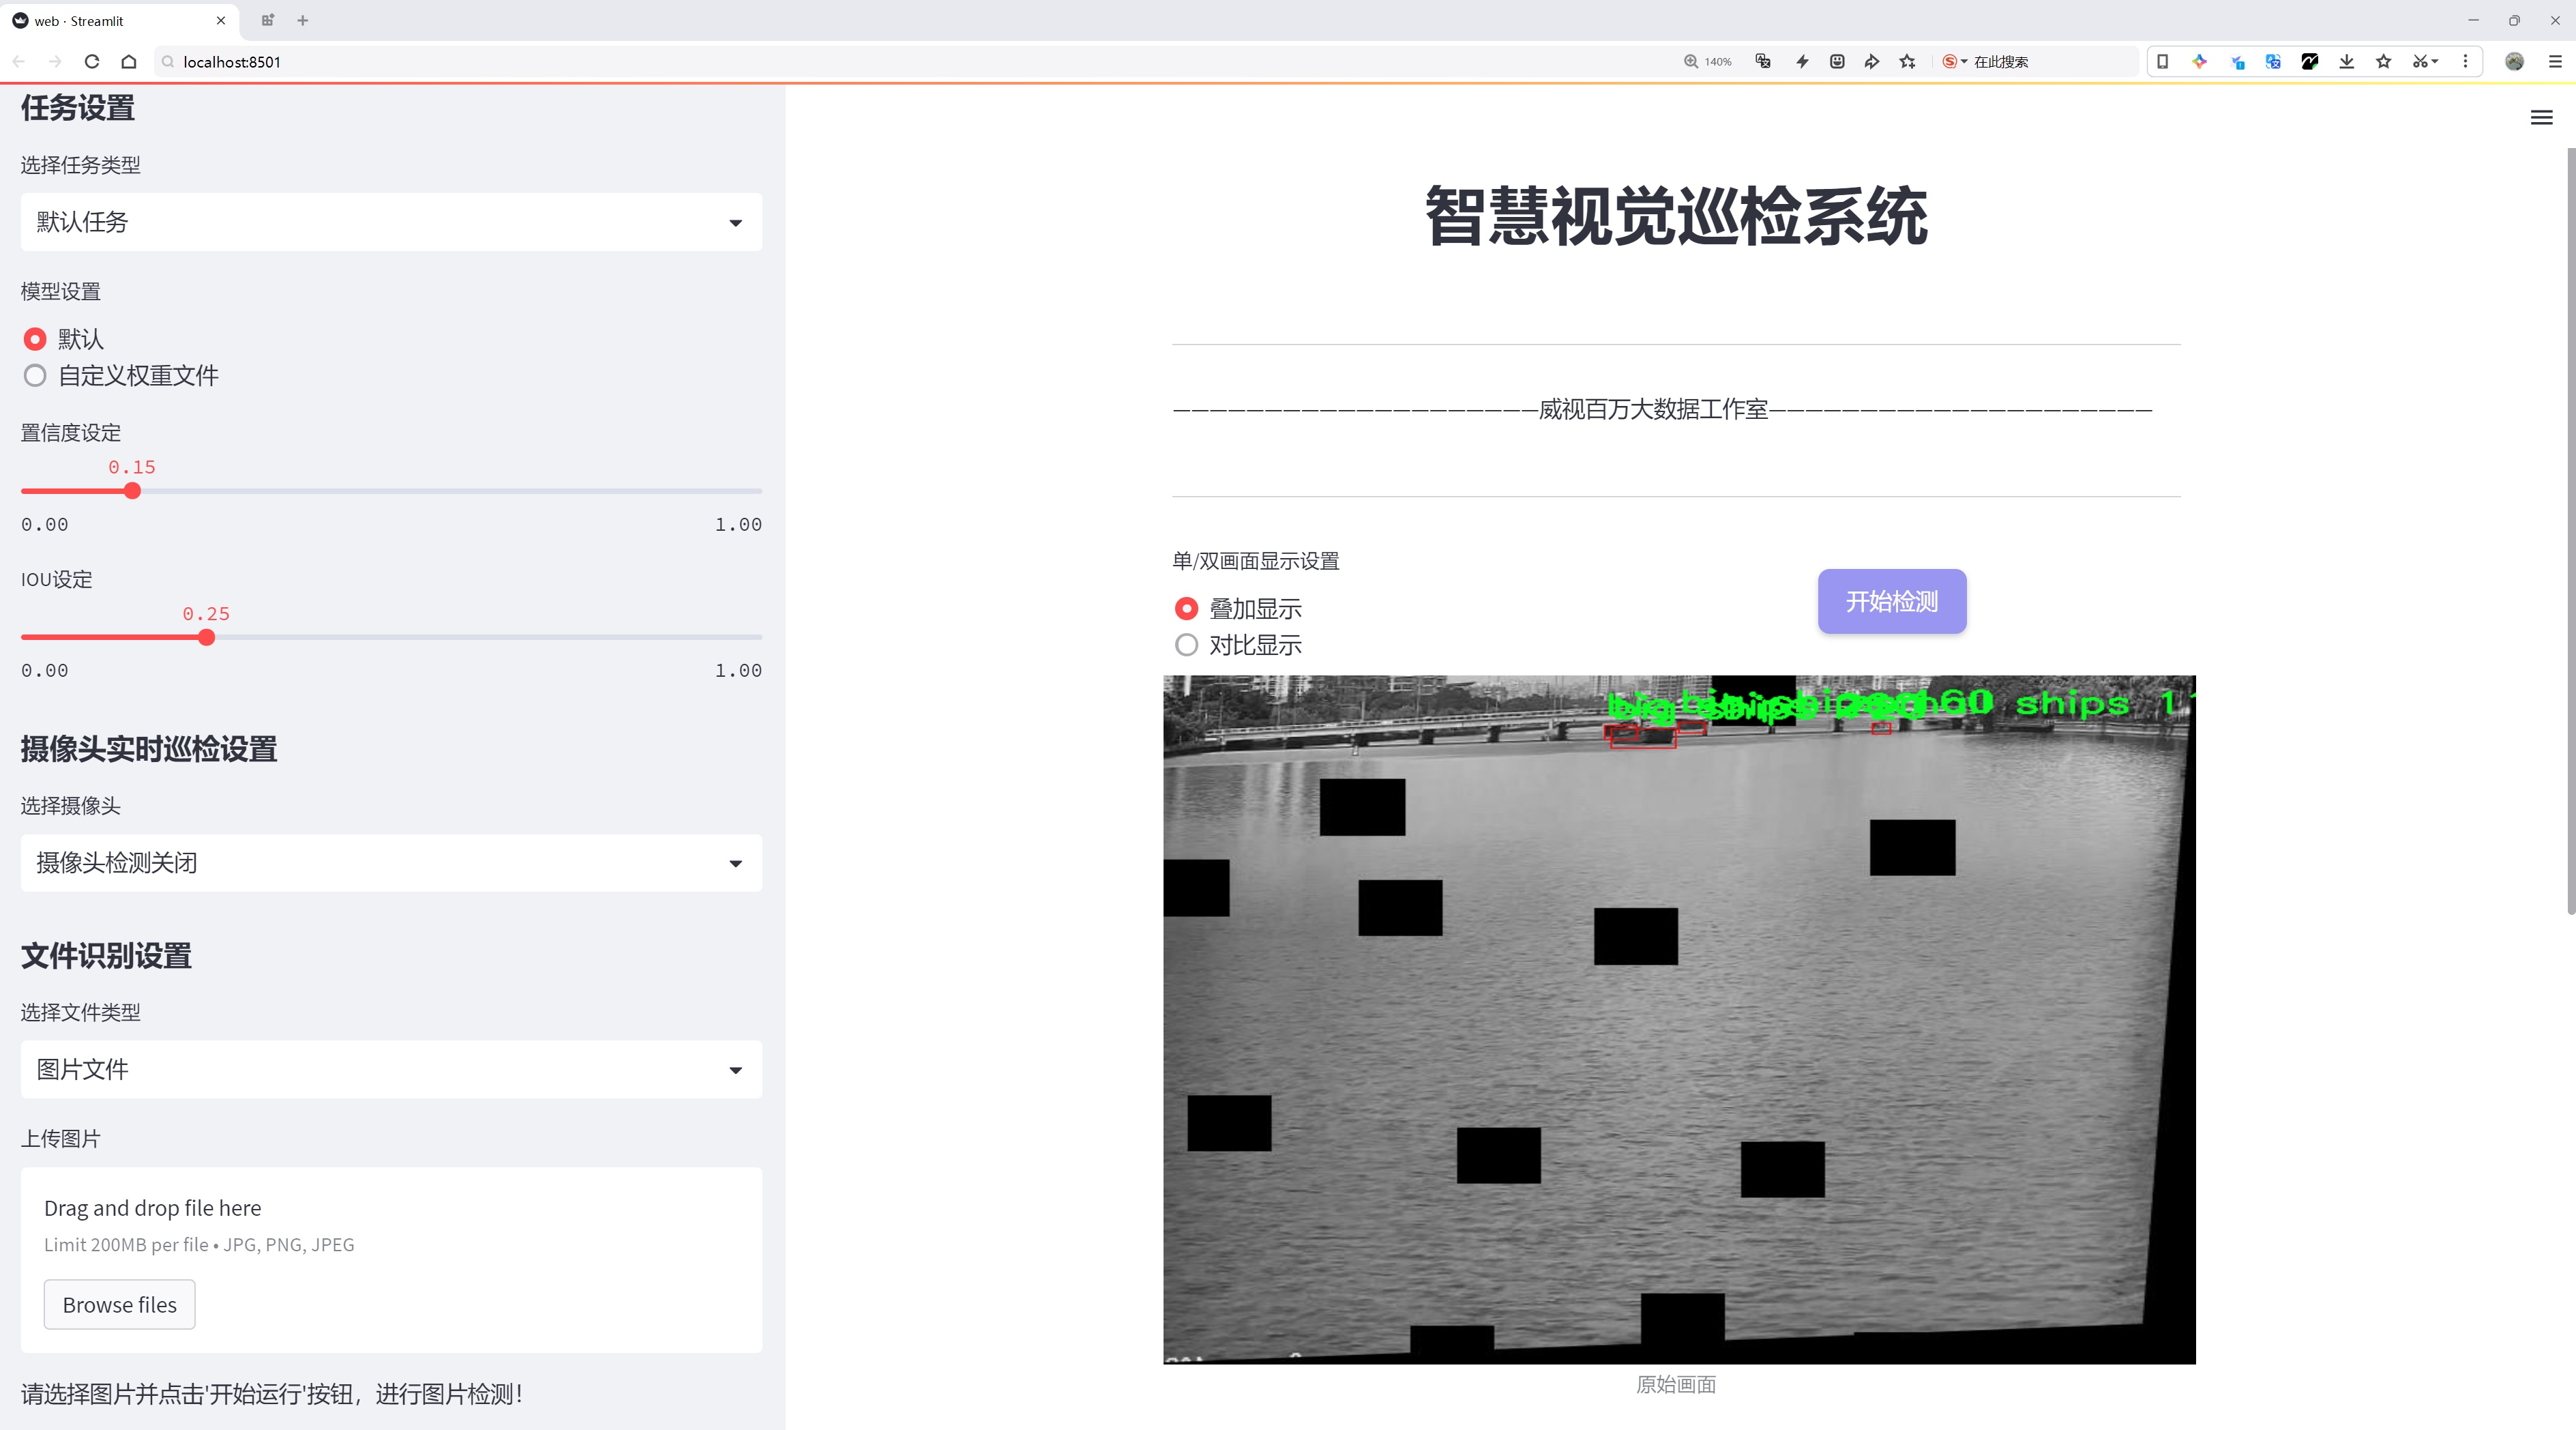
Task: Open the 摄像头检测关闭 camera dropdown
Action: pos(391,863)
